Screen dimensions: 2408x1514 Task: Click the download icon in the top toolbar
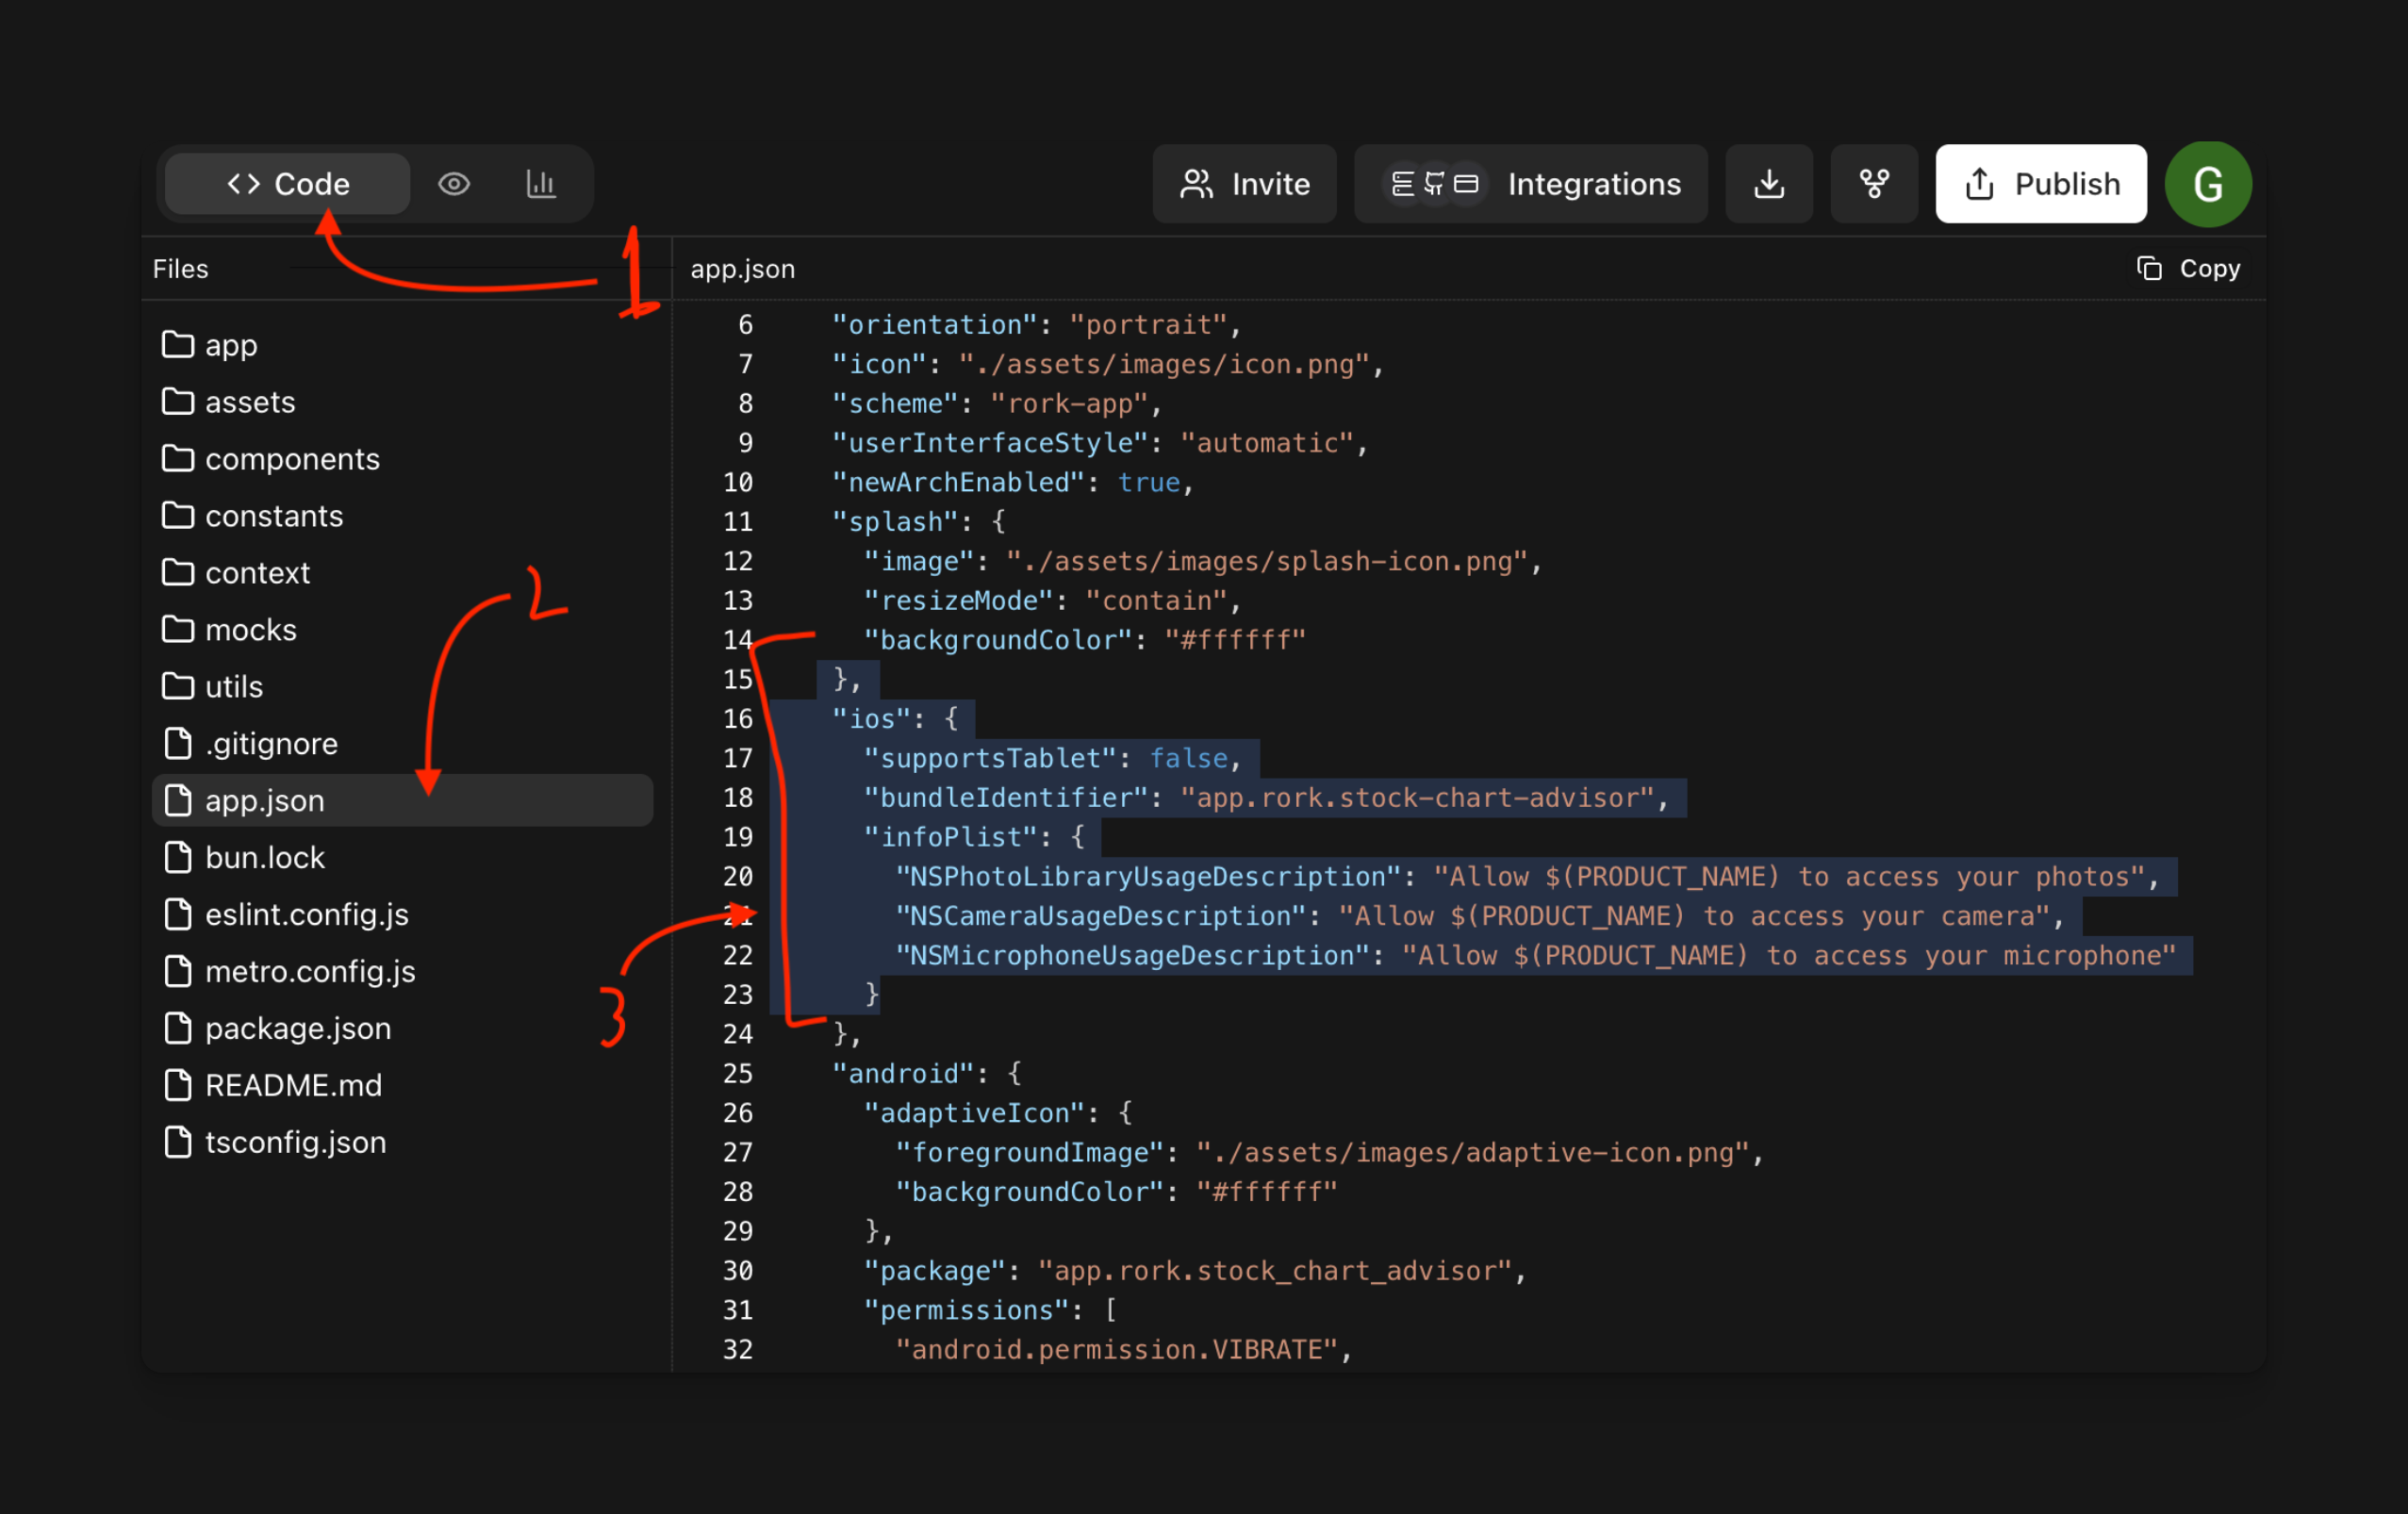click(1768, 184)
